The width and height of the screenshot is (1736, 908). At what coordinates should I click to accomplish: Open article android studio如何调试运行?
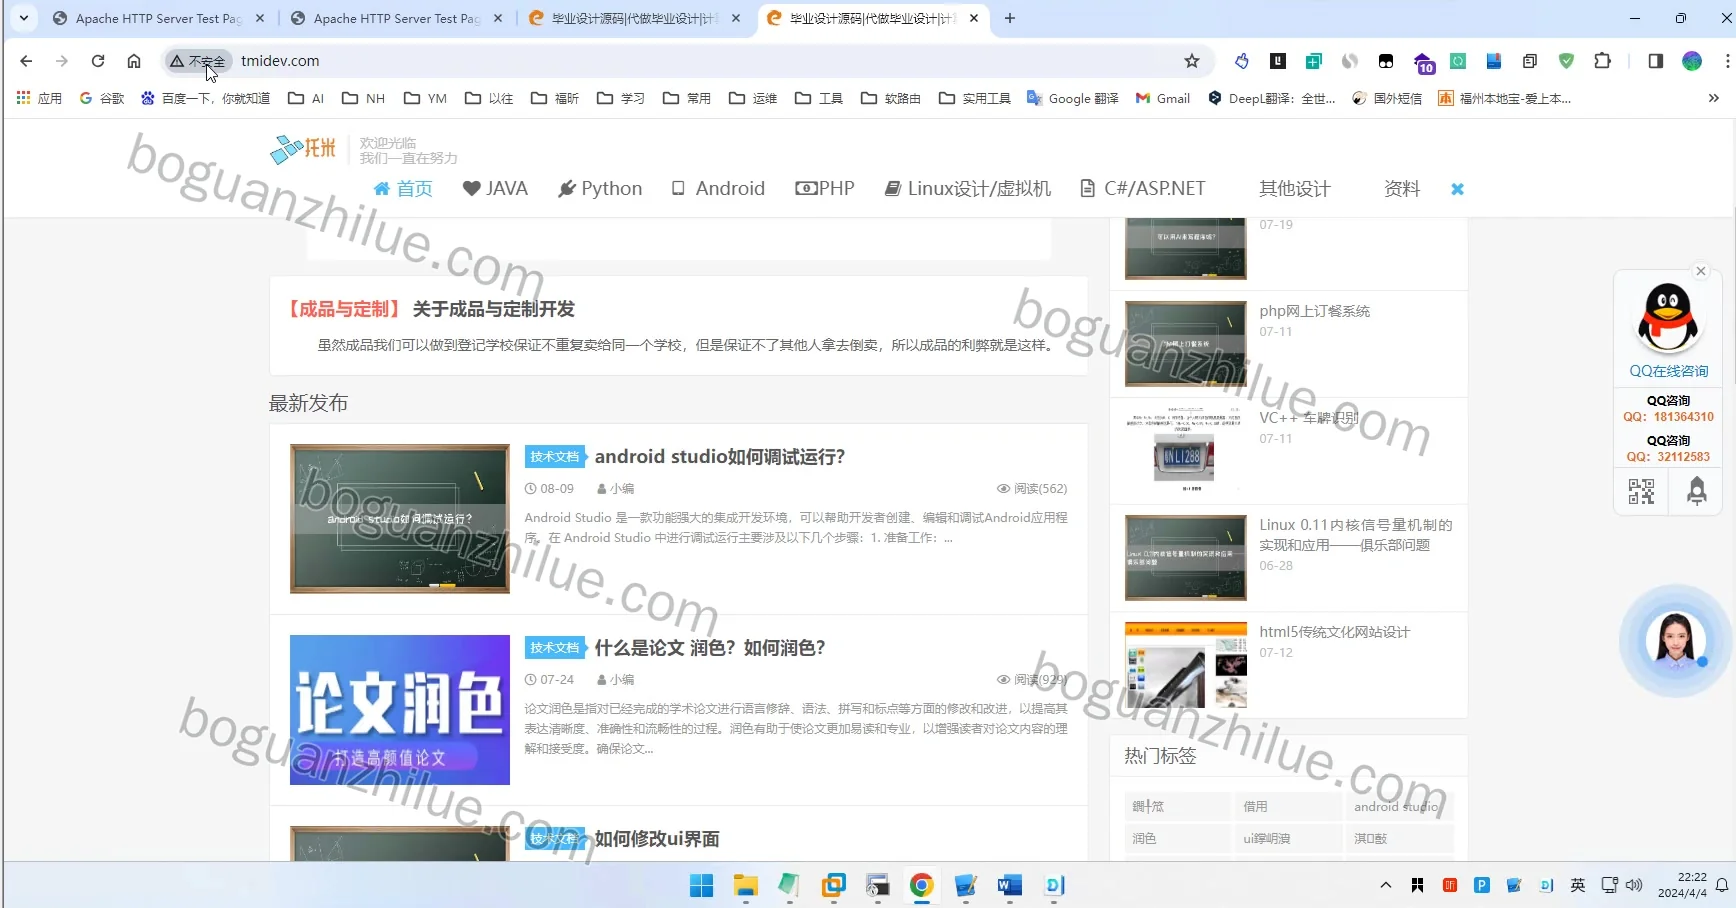720,457
